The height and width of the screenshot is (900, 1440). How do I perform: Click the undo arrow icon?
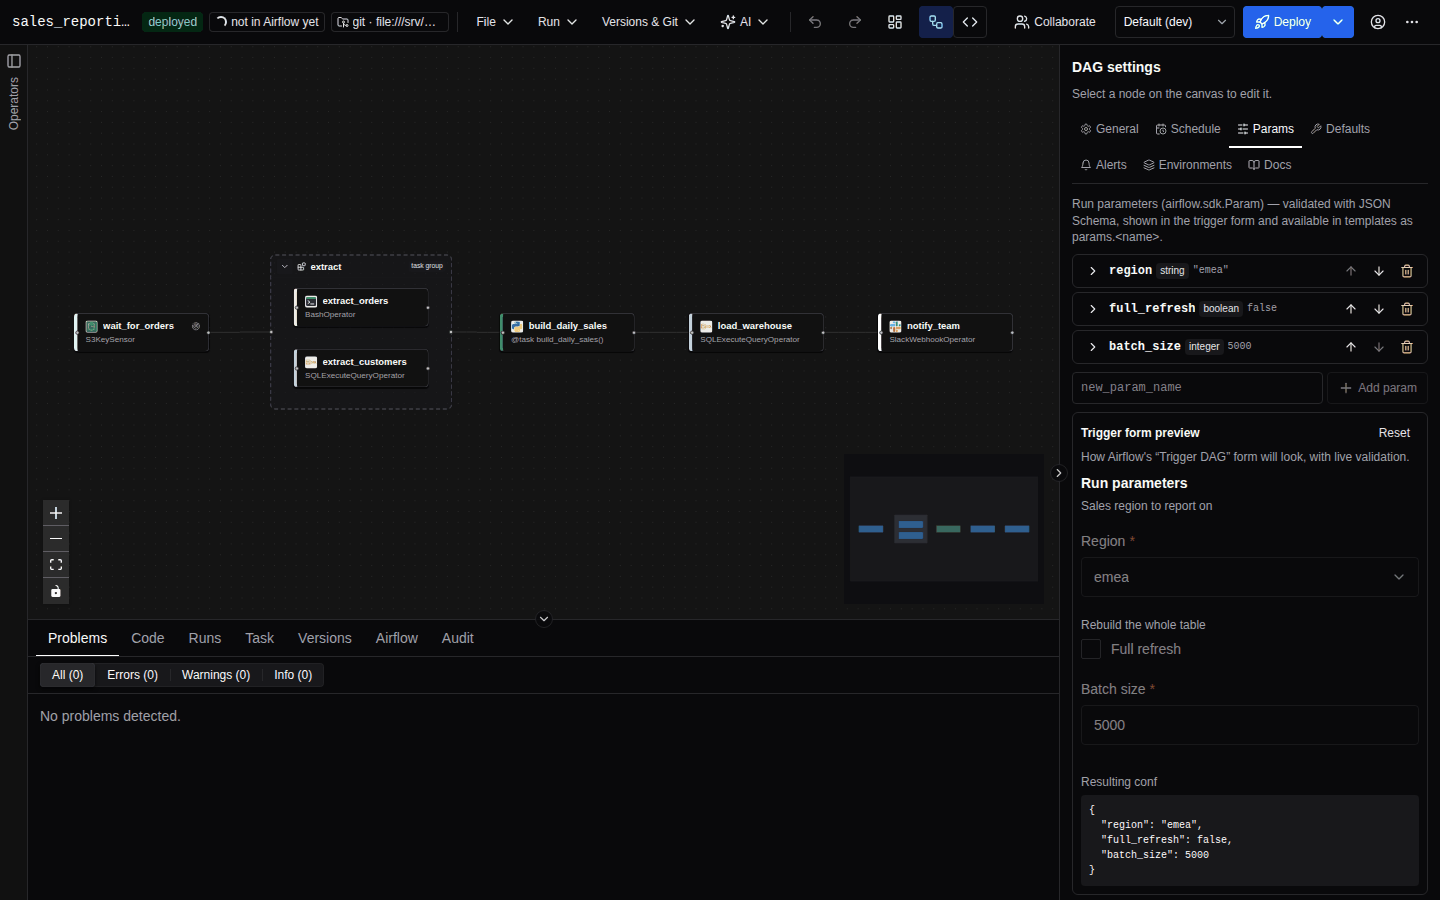(x=815, y=22)
